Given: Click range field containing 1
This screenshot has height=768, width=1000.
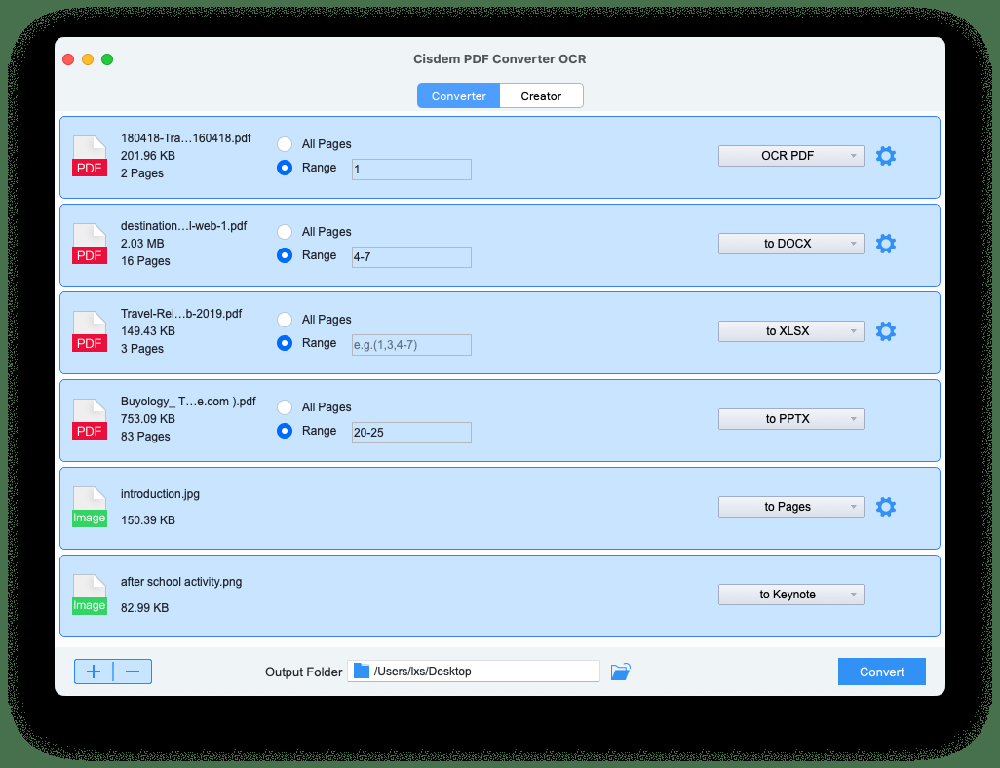Looking at the screenshot, I should pos(412,169).
